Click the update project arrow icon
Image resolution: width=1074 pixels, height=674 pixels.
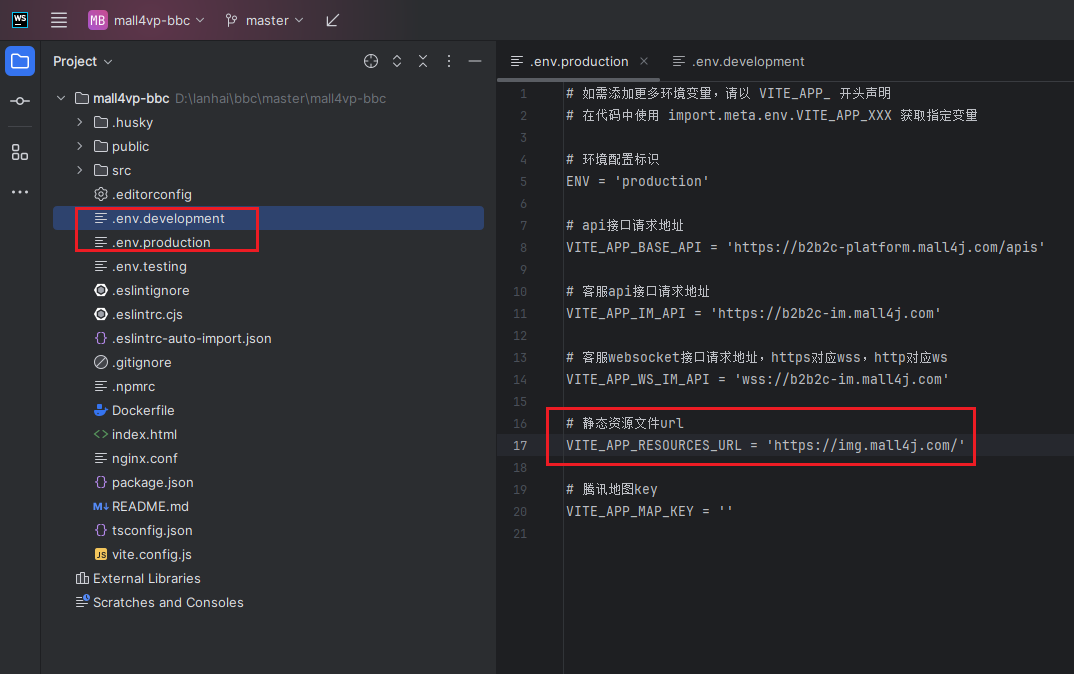tap(333, 20)
